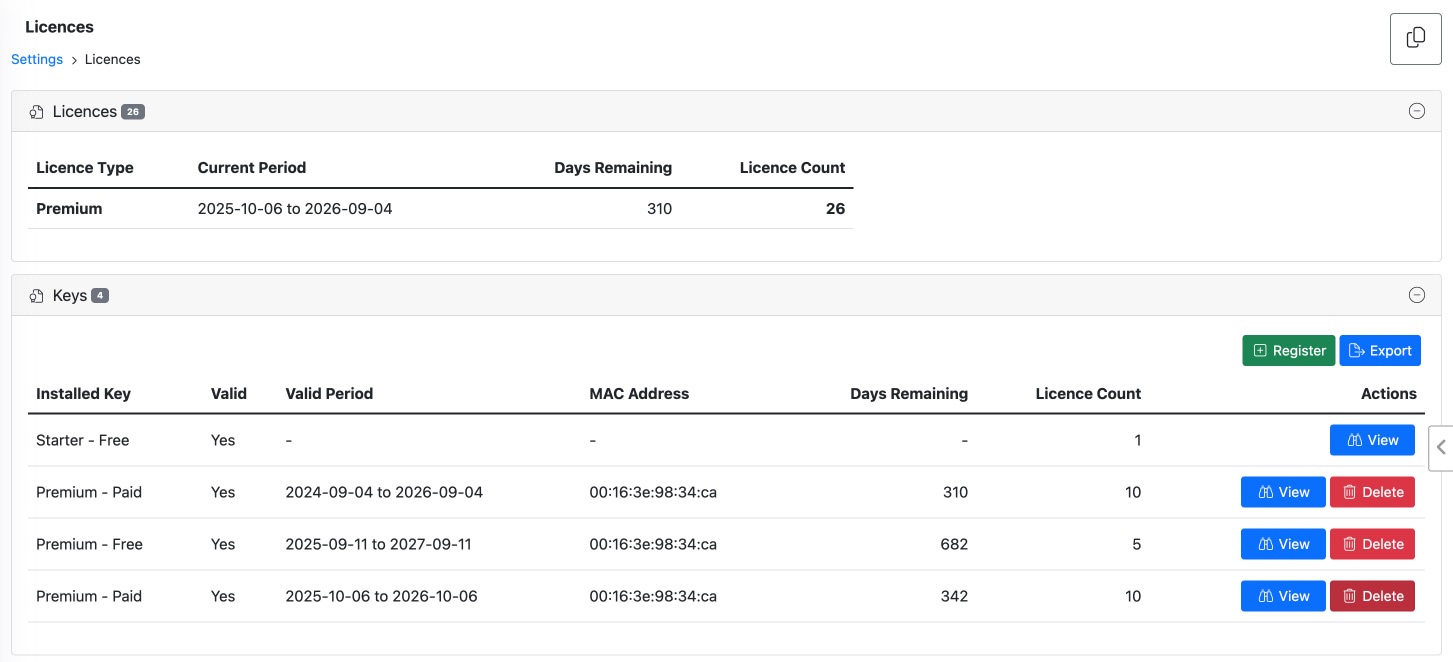The image size is (1453, 662).
Task: View the 2025-10-06 Premium - Paid key
Action: pyautogui.click(x=1283, y=596)
